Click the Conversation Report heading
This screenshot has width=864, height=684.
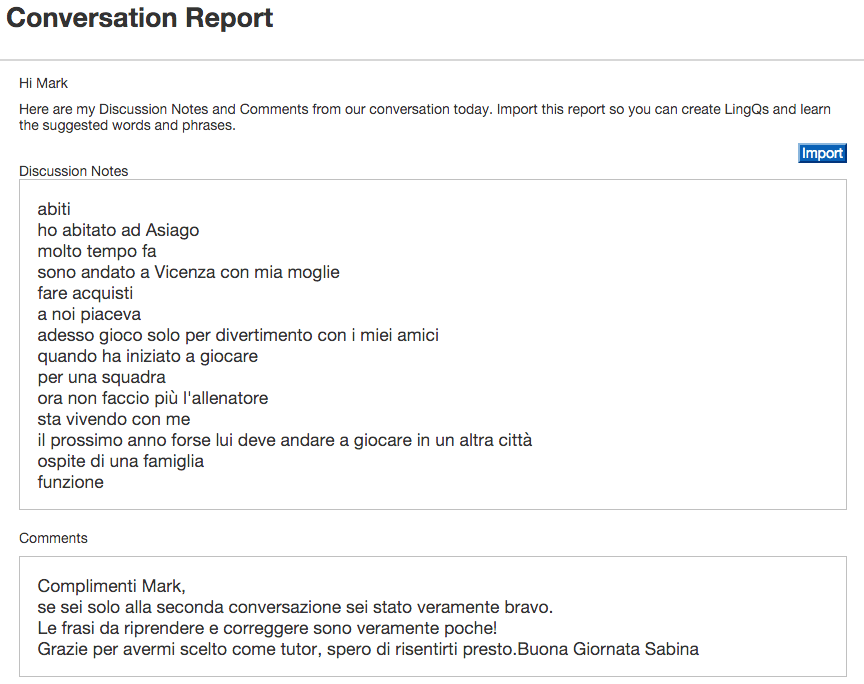pos(140,18)
